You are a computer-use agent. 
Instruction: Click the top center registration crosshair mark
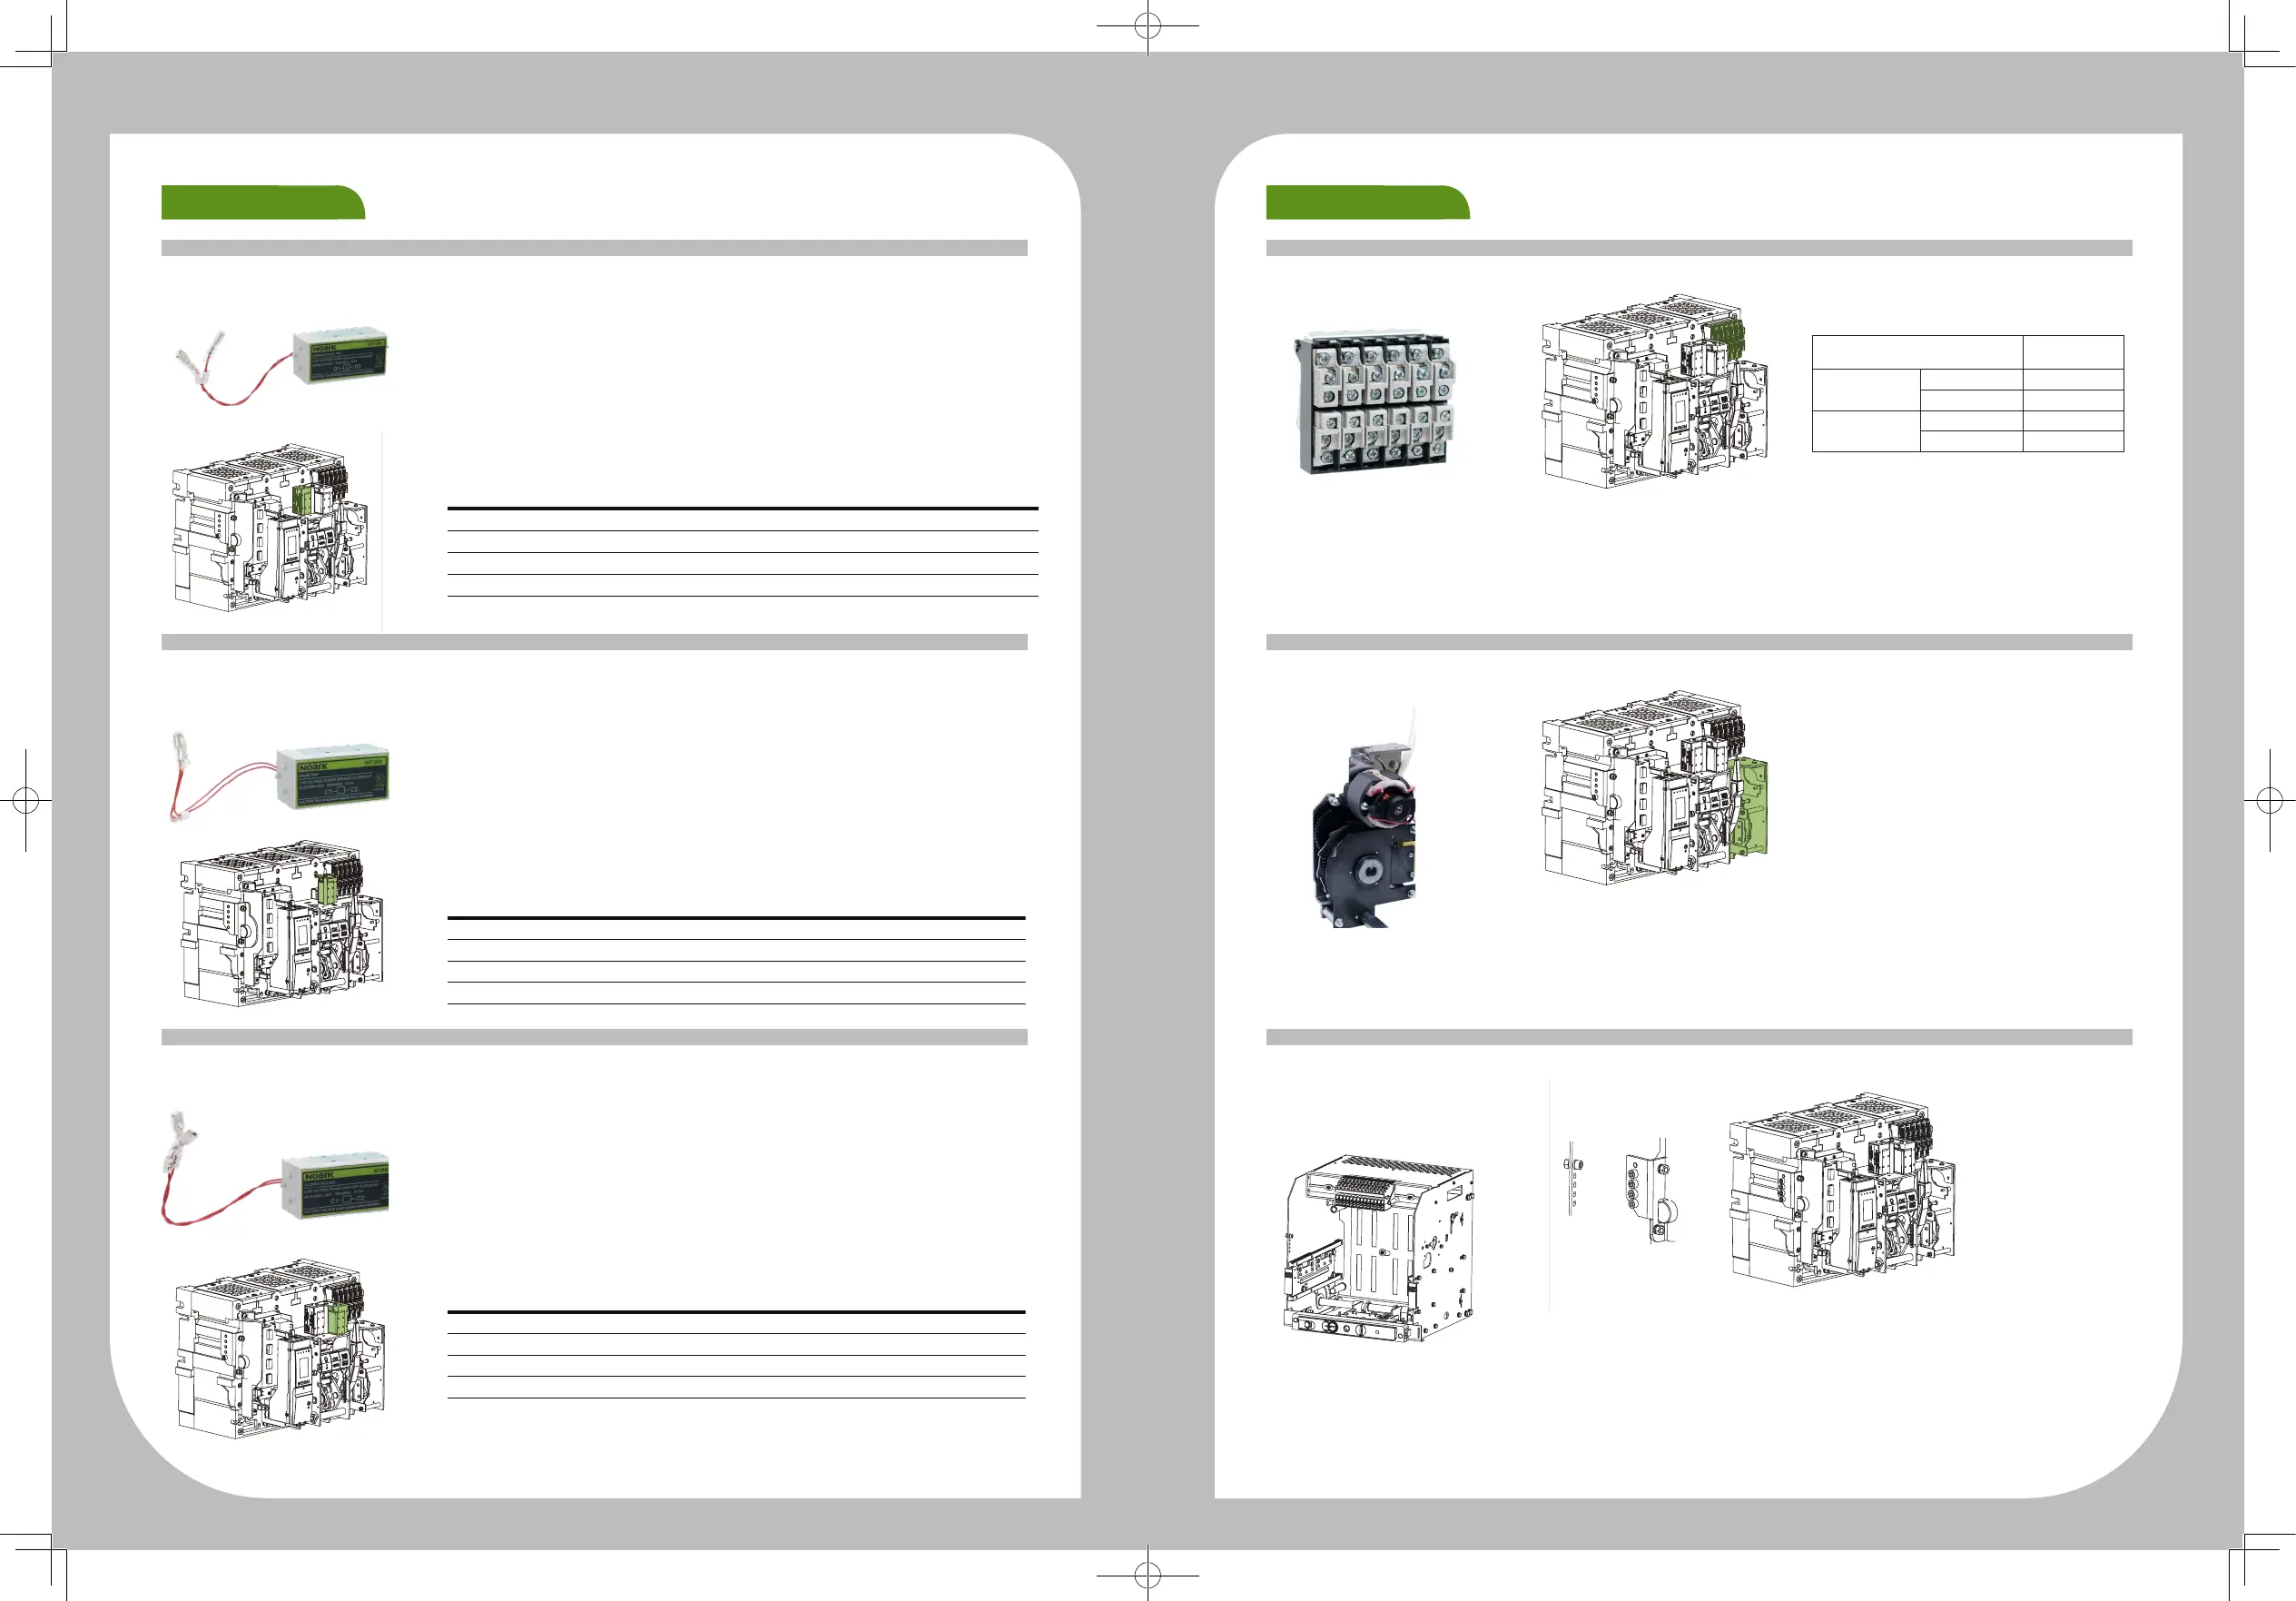coord(1148,26)
